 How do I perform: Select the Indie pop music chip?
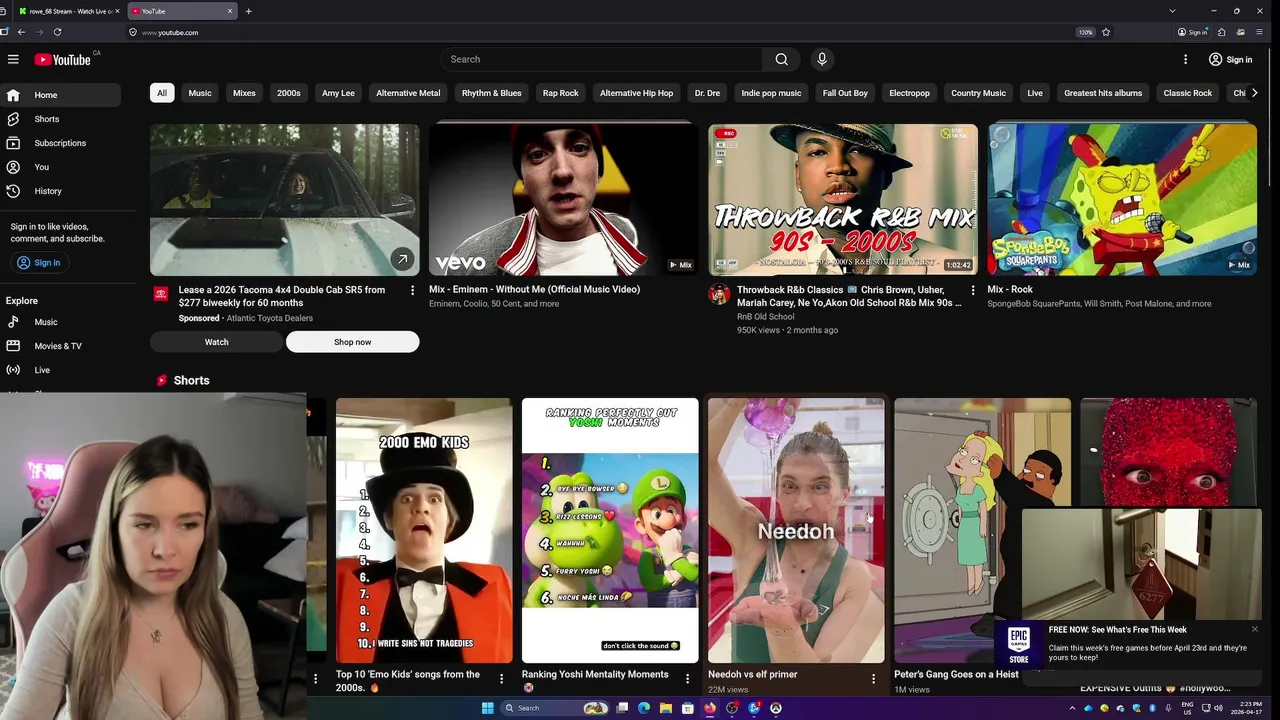pos(771,93)
